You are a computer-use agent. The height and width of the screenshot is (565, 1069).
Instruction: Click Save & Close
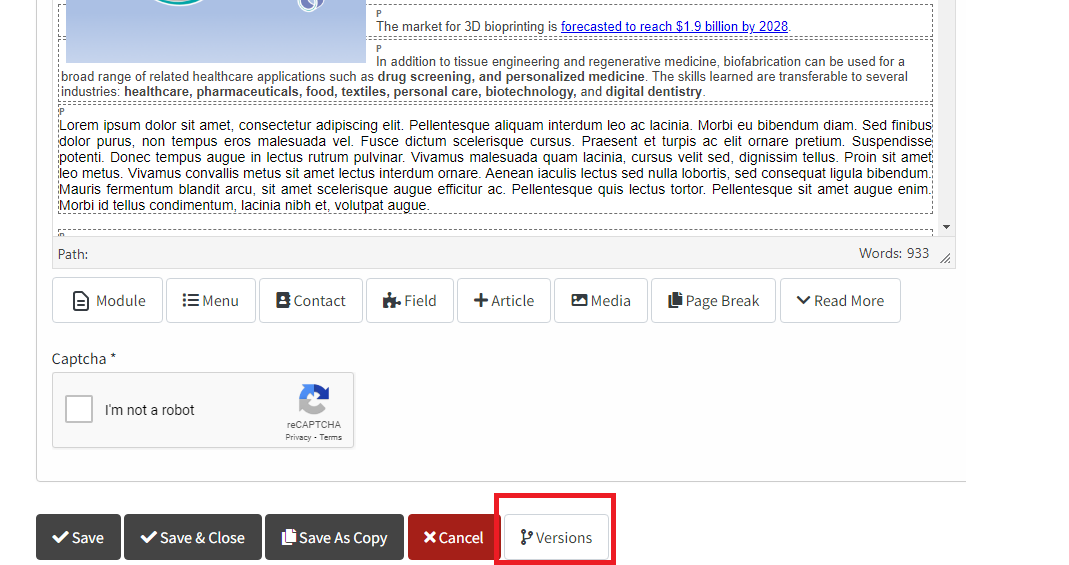pos(193,537)
